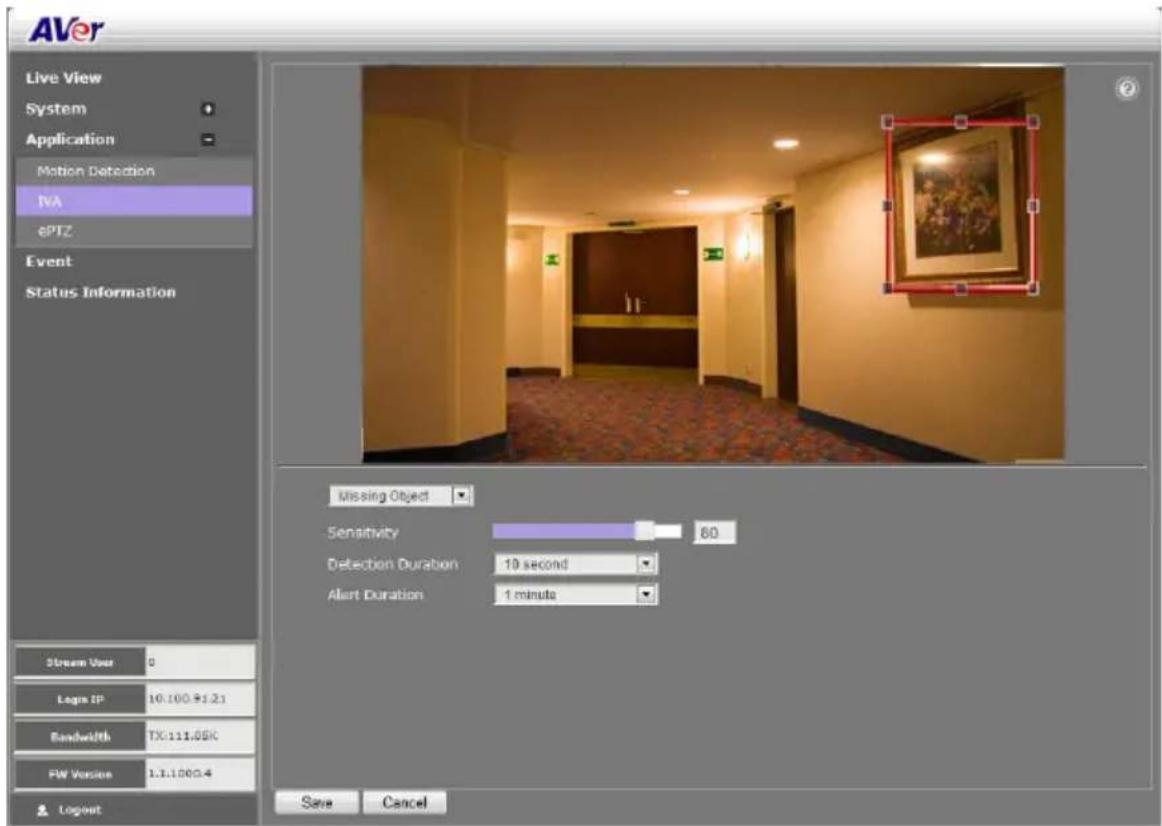Click the camera preview image of the hallway
1162x826 pixels.
click(x=713, y=264)
